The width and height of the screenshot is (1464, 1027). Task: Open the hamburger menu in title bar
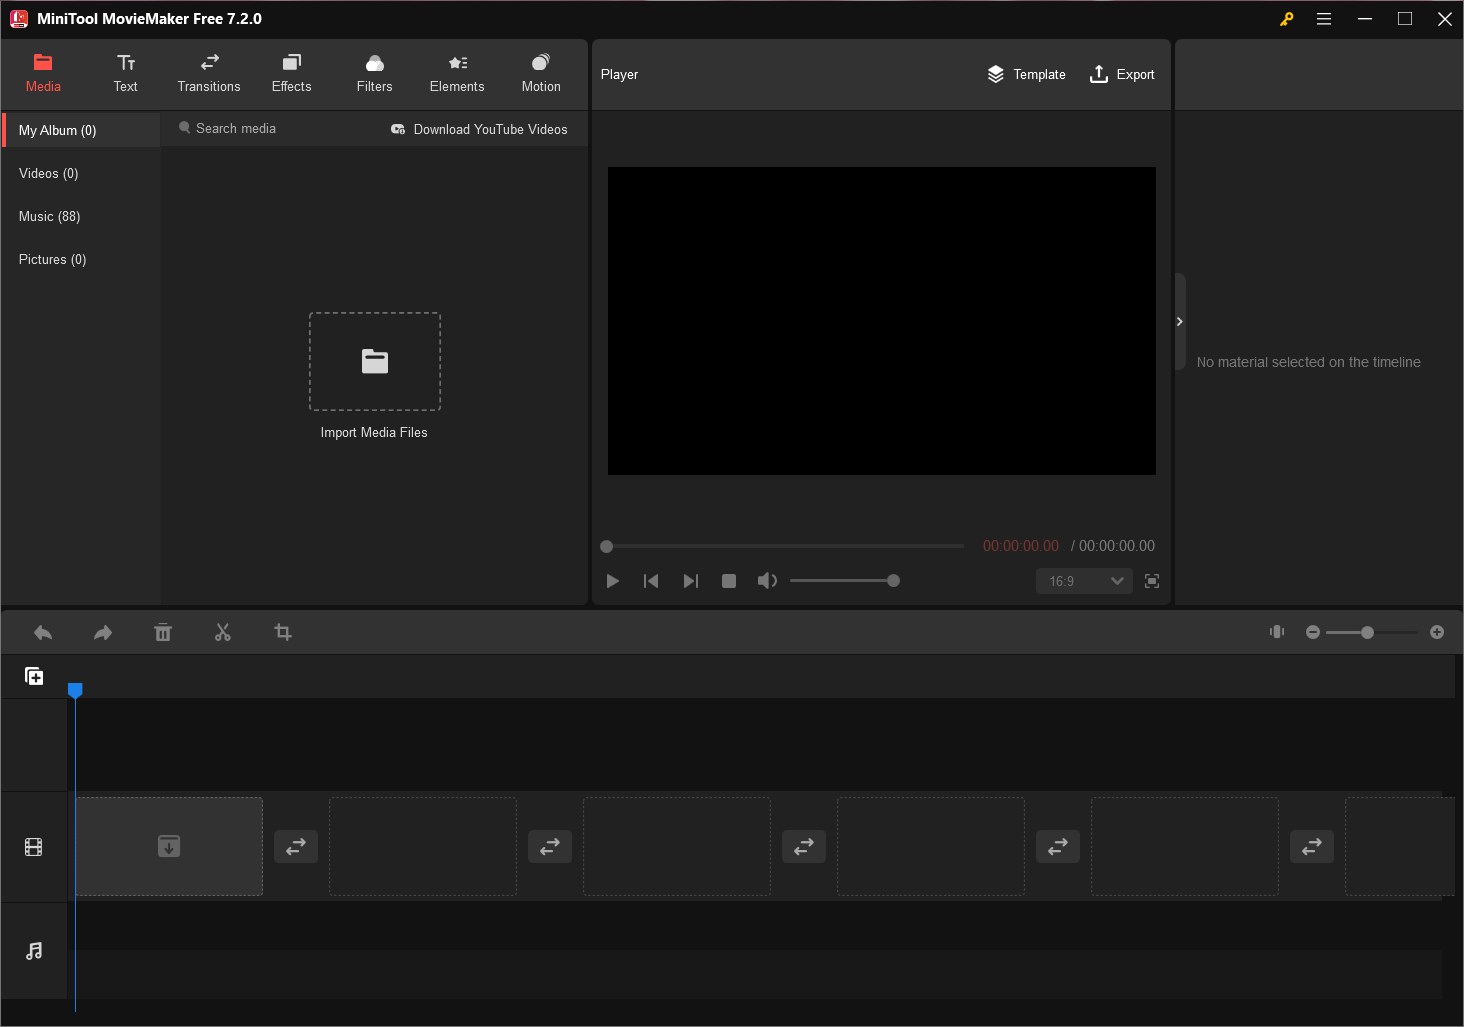pos(1324,19)
